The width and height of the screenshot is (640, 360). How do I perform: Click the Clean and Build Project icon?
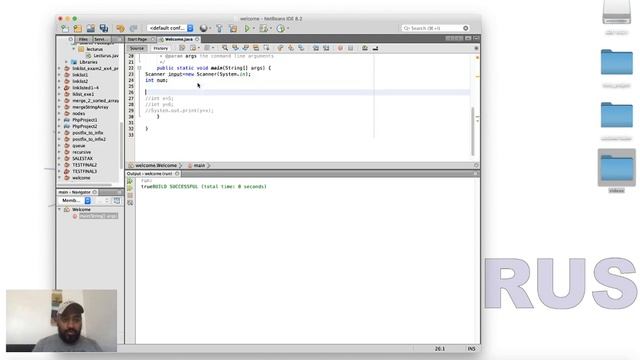[x=233, y=28]
